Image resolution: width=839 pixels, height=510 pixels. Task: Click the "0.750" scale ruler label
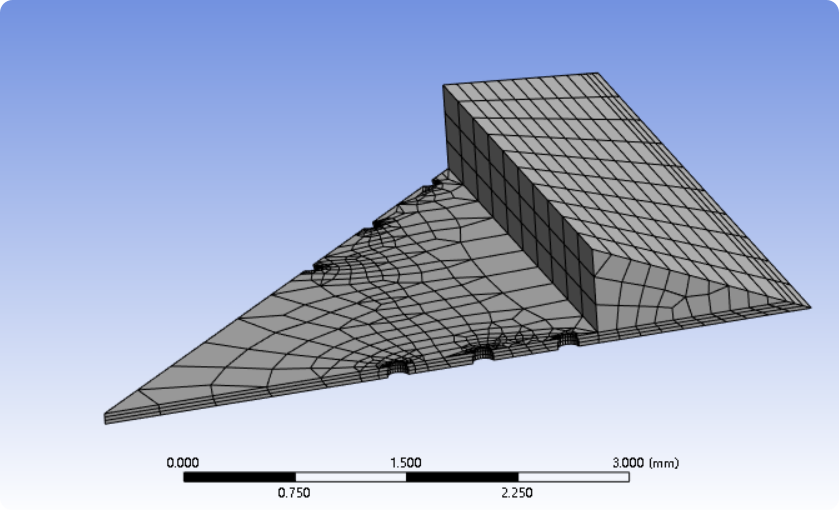pos(294,493)
